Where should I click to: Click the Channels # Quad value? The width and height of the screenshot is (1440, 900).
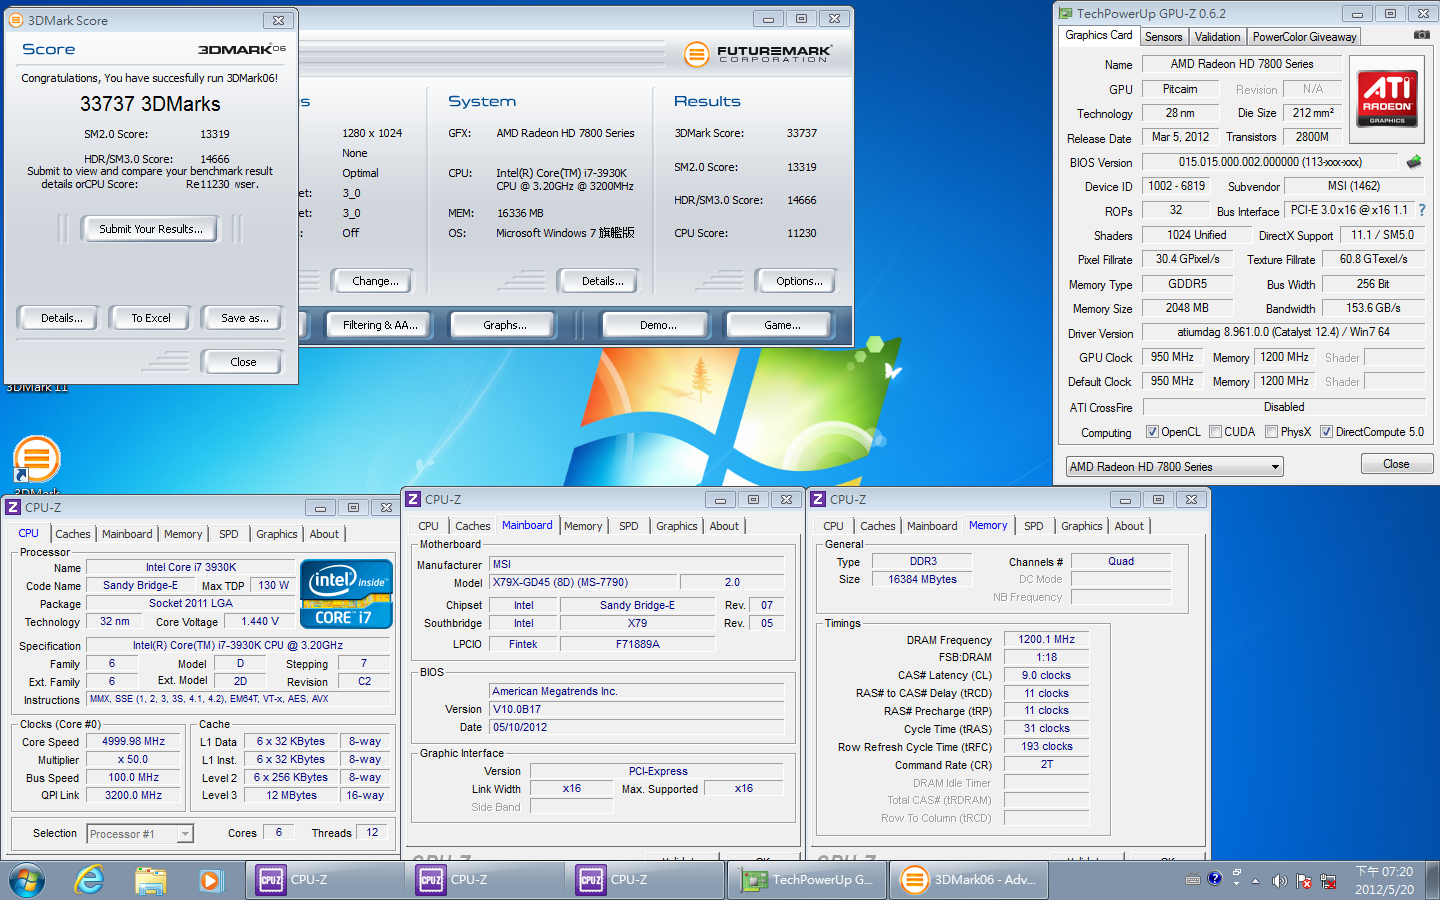(x=1121, y=562)
